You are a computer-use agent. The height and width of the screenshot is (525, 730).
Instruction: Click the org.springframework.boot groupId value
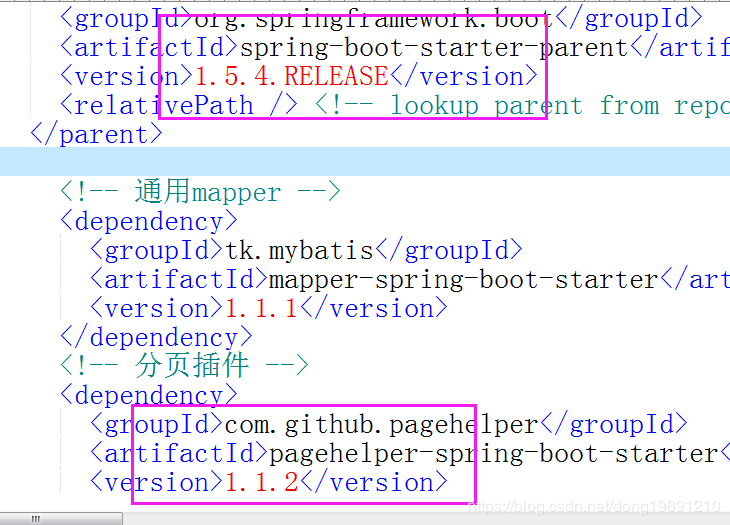(x=373, y=19)
